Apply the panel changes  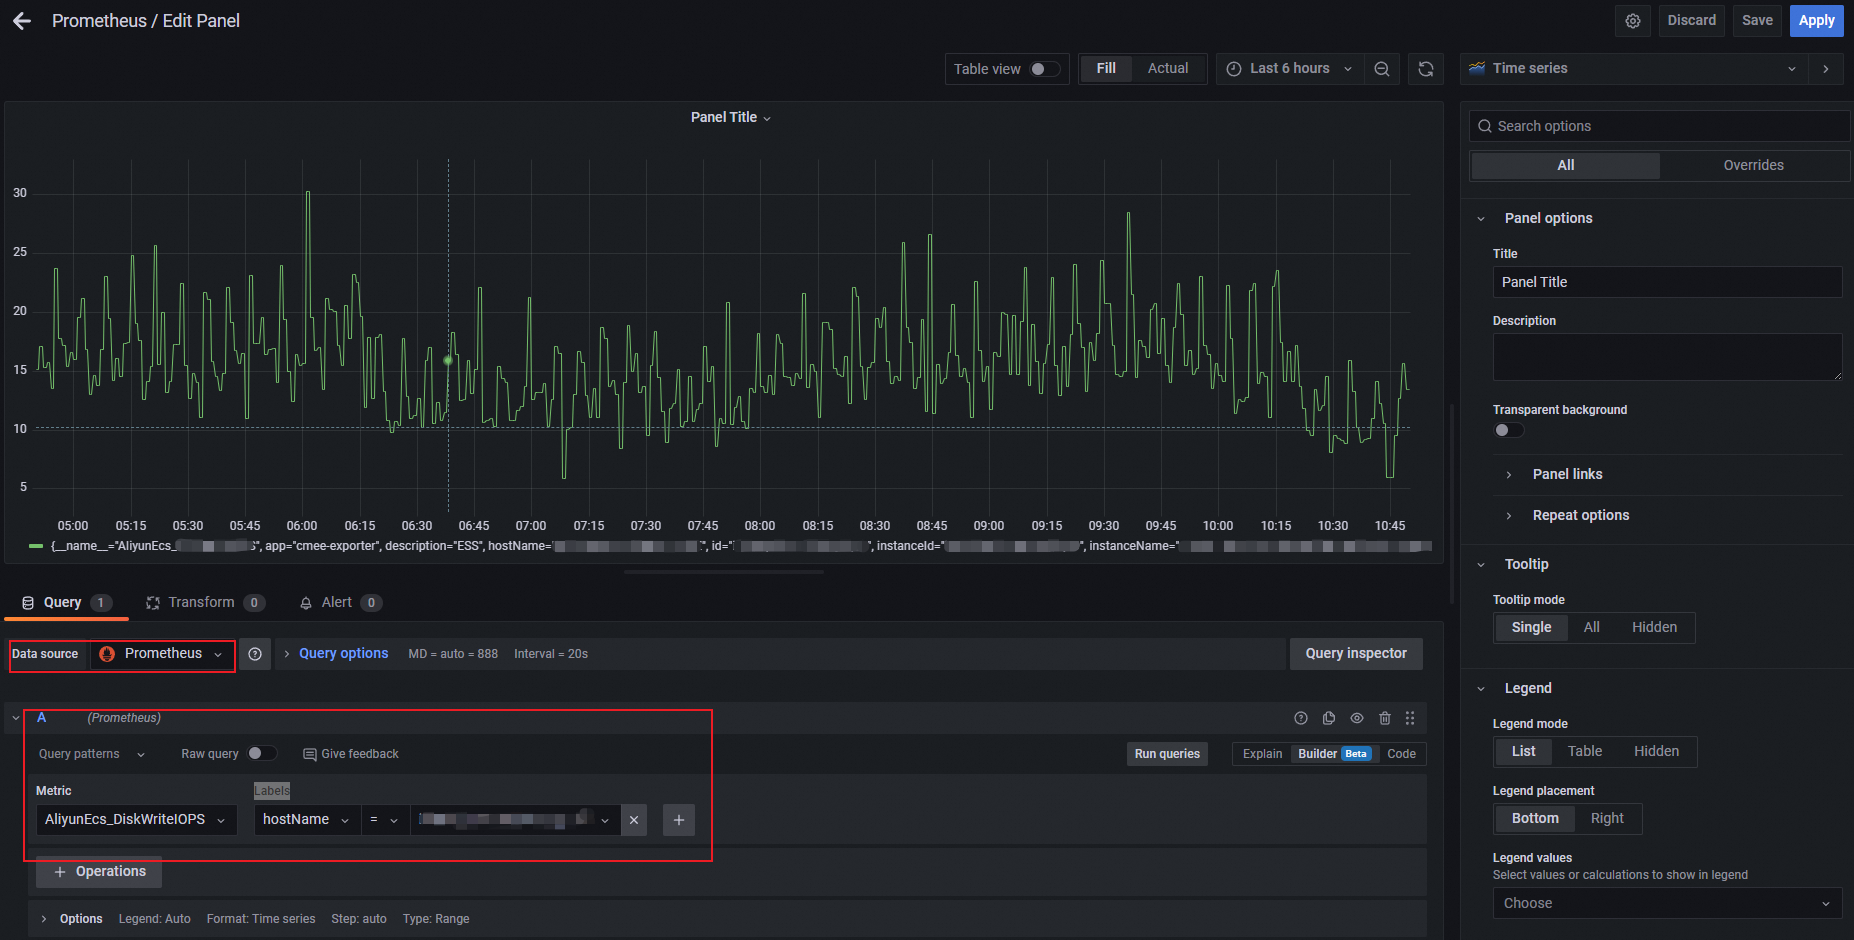pos(1816,21)
